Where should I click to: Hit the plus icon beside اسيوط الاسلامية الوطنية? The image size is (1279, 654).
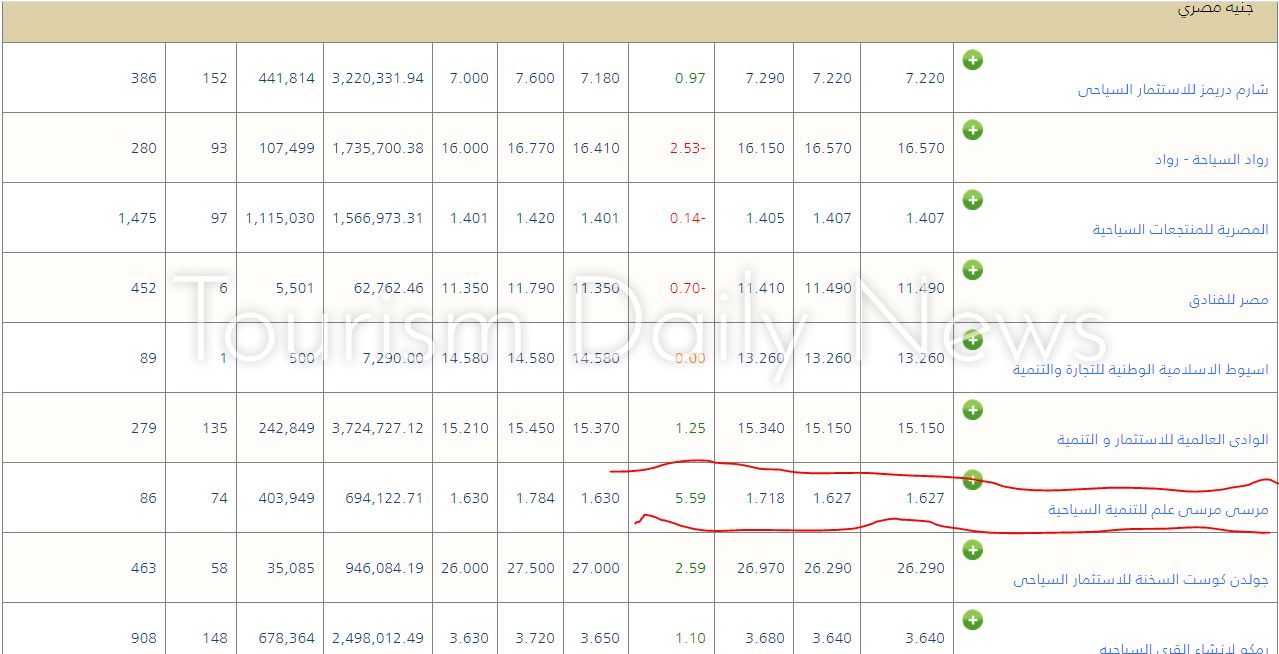(972, 340)
